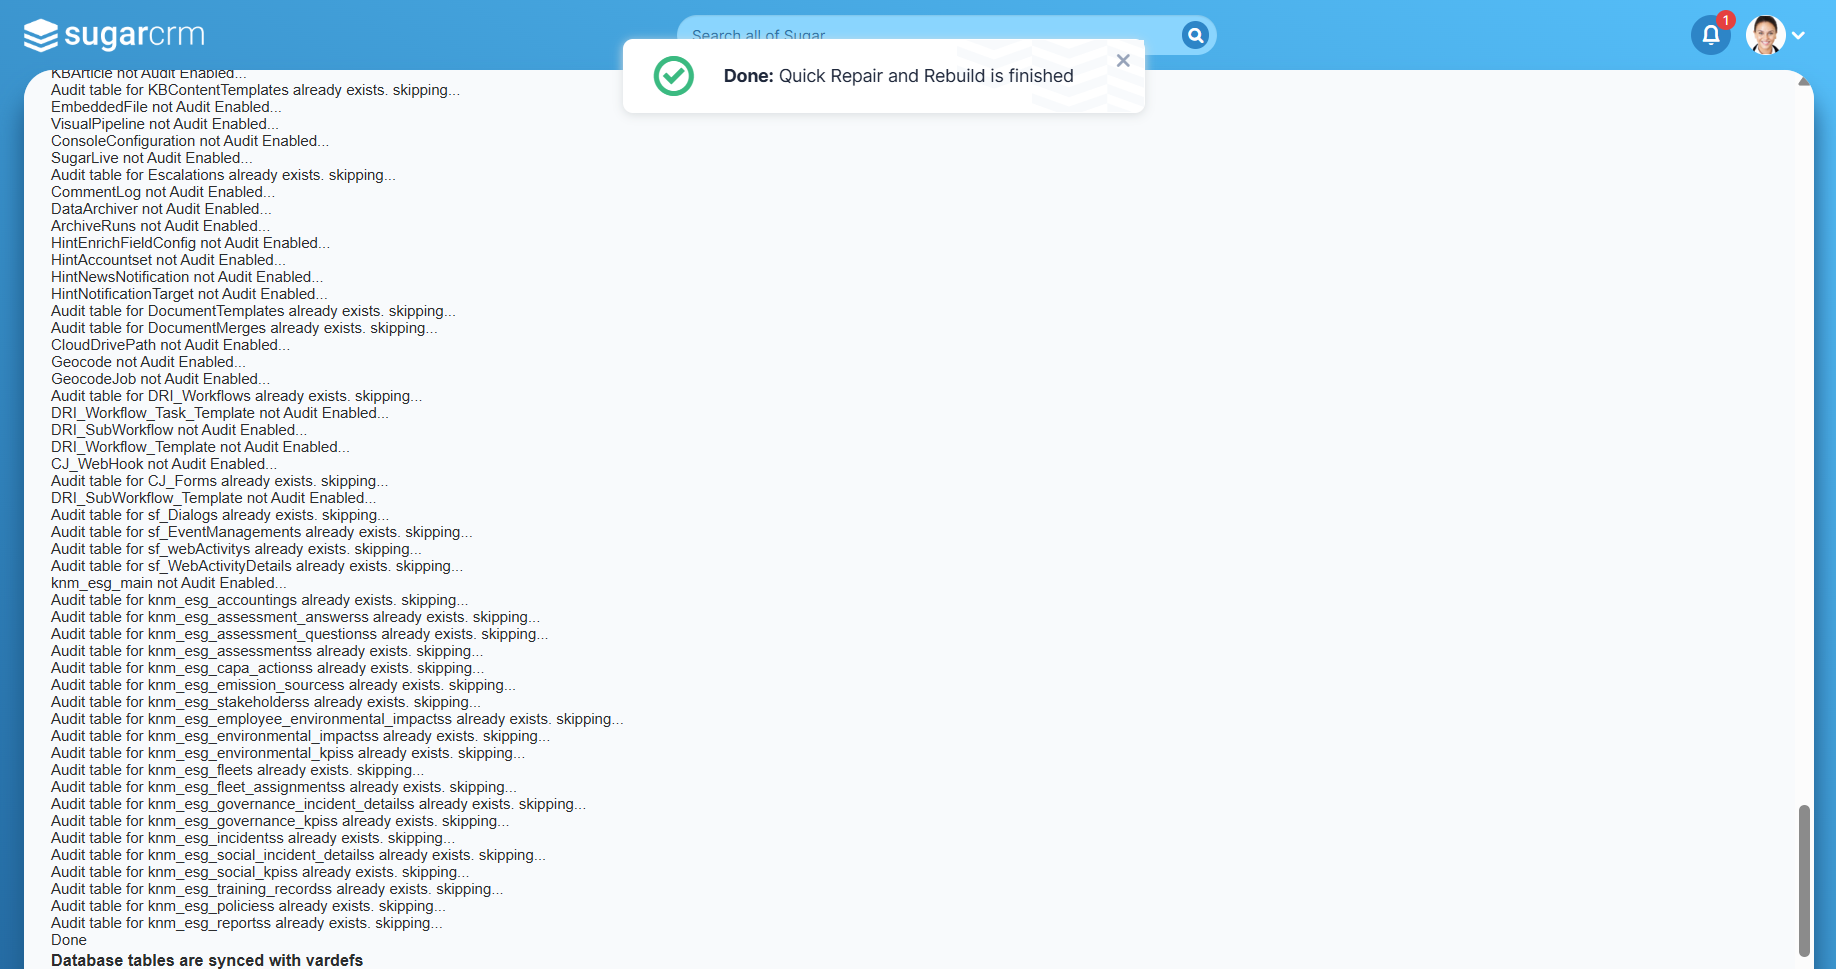The image size is (1836, 969).
Task: Select 'SugarLive not Audit Enabled' line
Action: point(152,158)
